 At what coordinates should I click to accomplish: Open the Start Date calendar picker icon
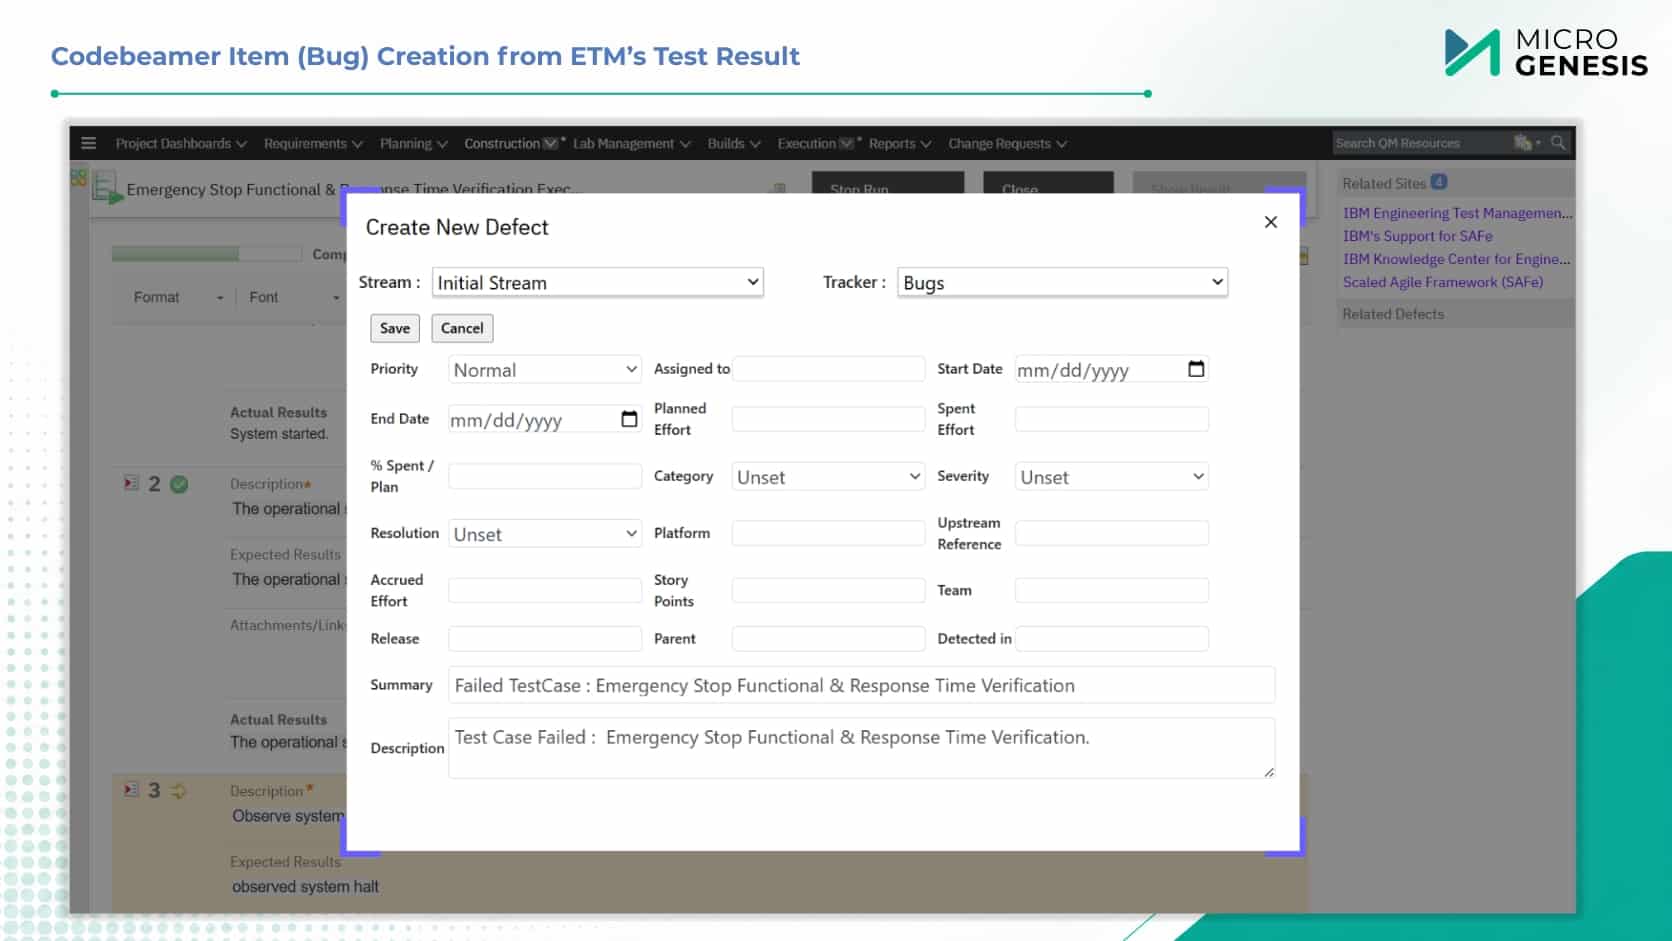1196,369
